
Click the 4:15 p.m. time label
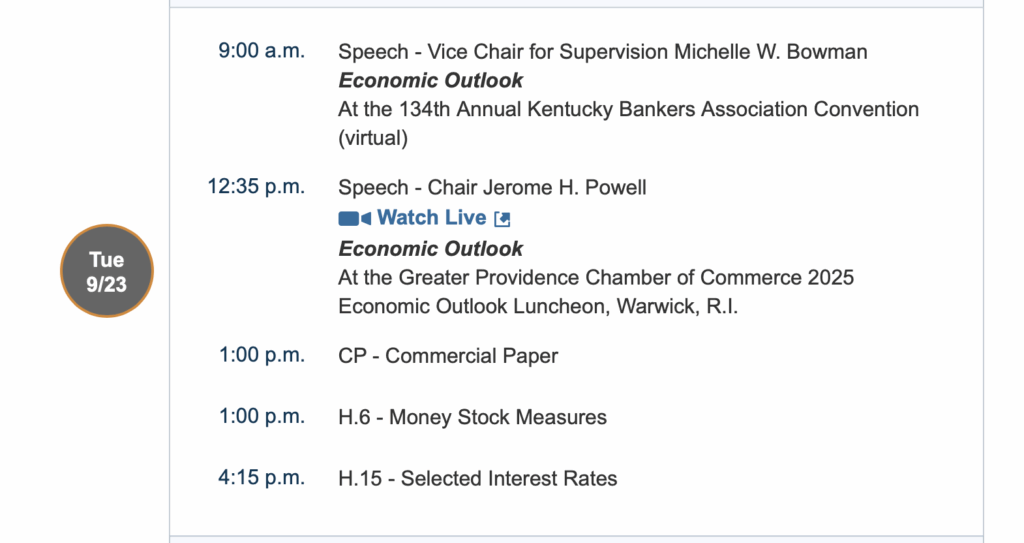pos(262,479)
